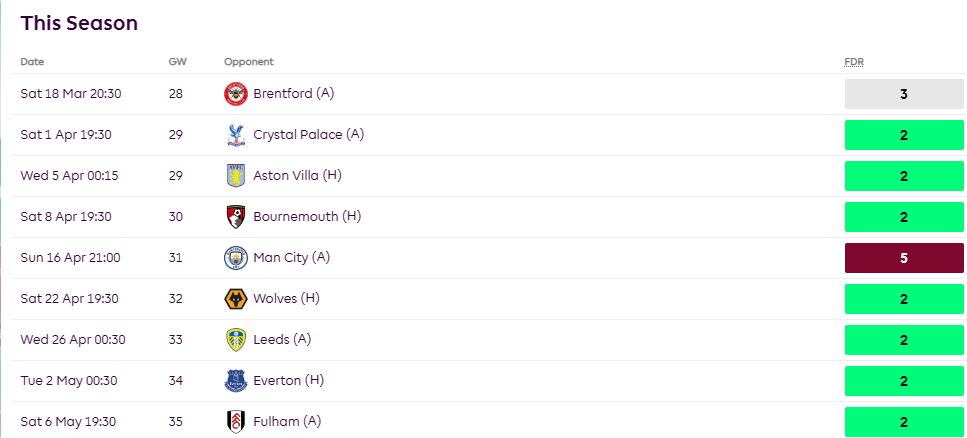Click the Bournemouth club crest
Viewport: 967px width, 438px height.
point(235,217)
